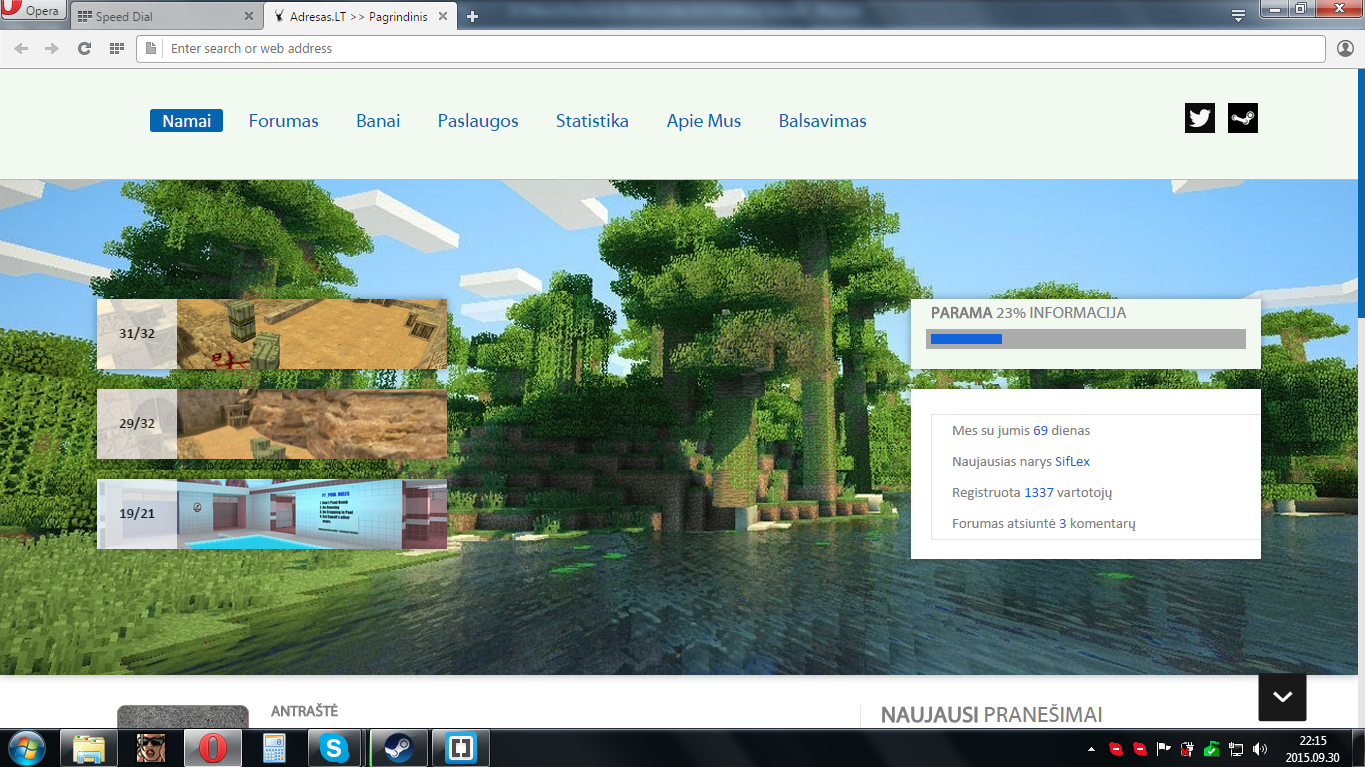Open the Steam group icon link

1242,118
